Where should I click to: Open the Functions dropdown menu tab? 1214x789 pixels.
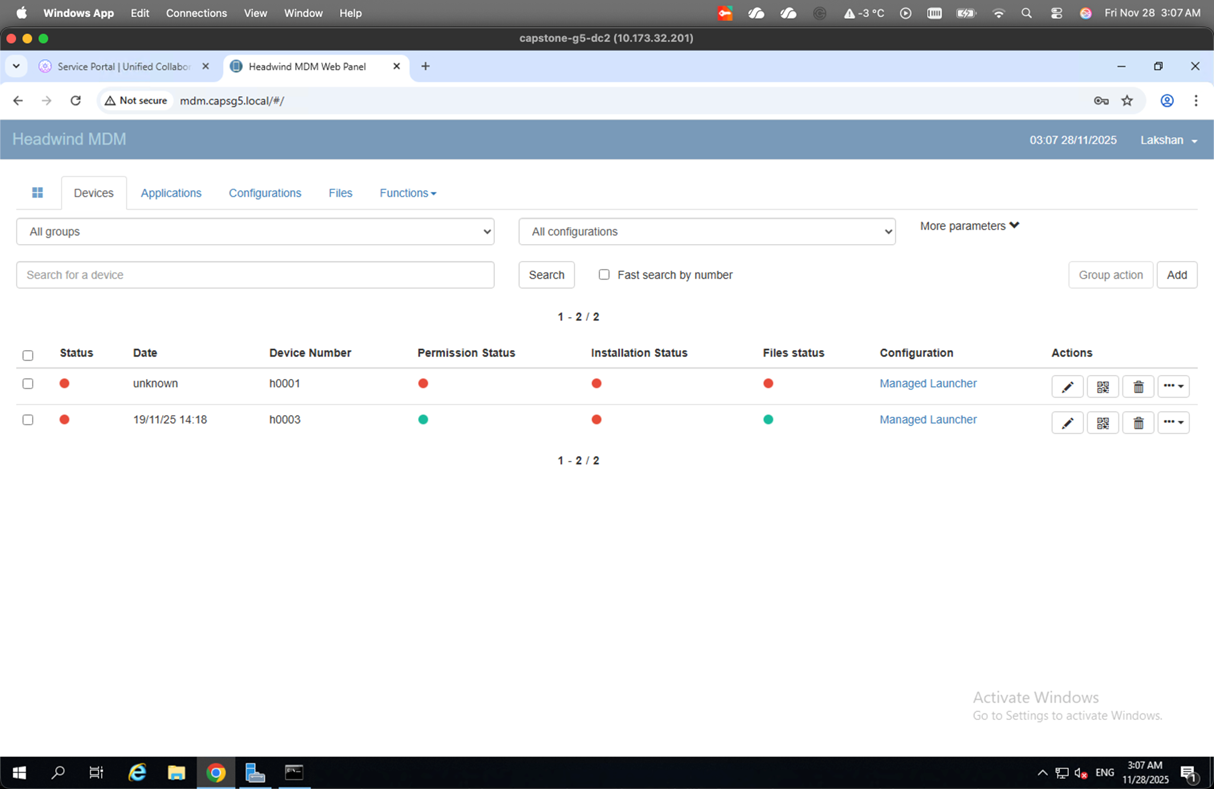(407, 193)
